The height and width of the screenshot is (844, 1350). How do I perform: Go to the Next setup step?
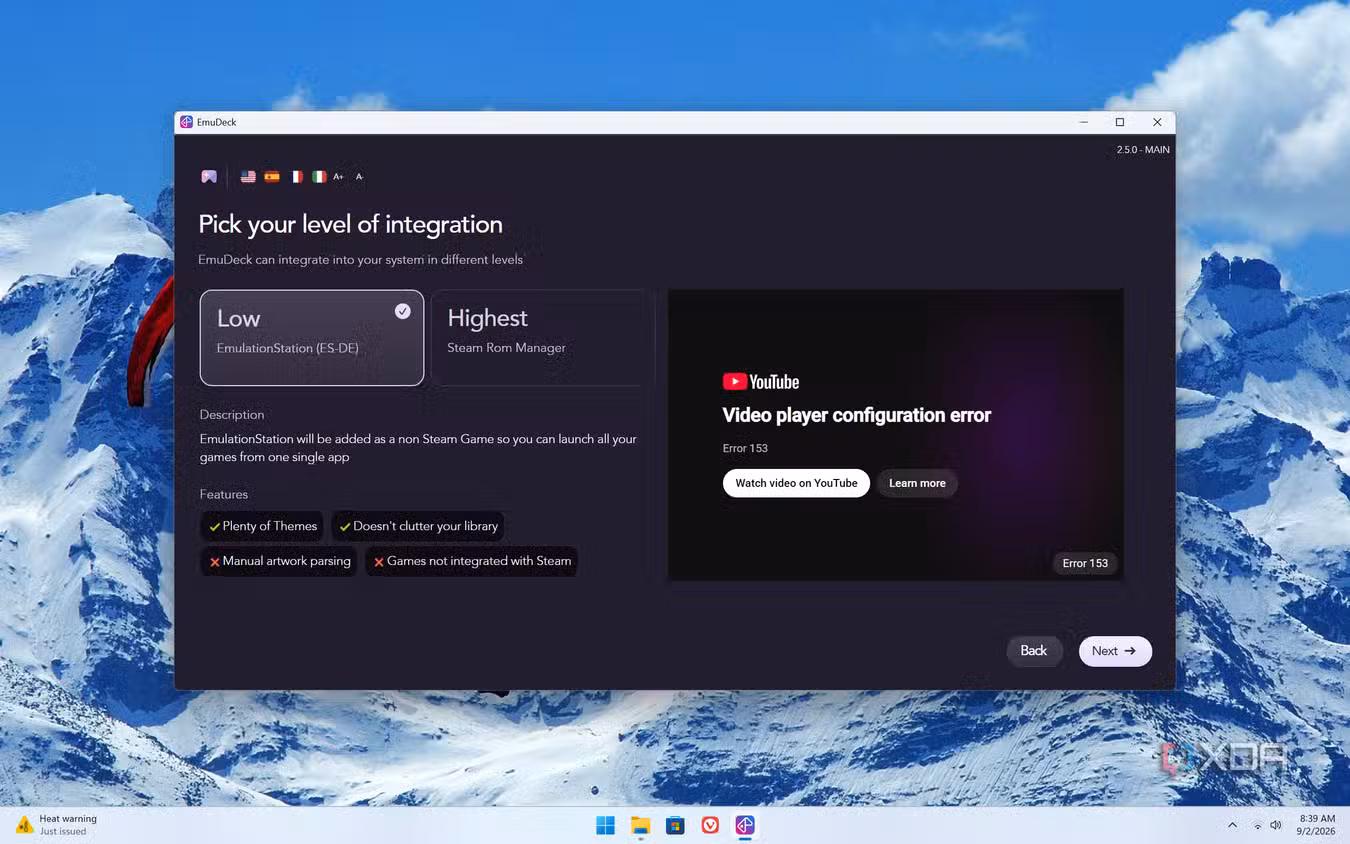click(x=1115, y=651)
